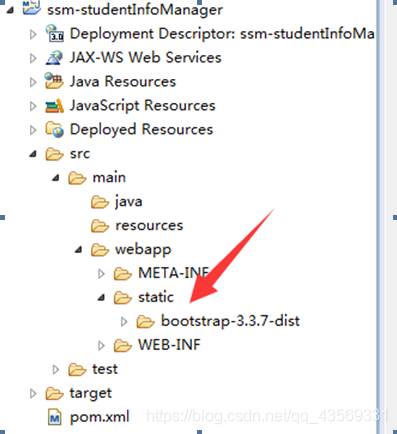Collapse the static folder
Viewport: 397px width, 434px height.
click(x=101, y=298)
